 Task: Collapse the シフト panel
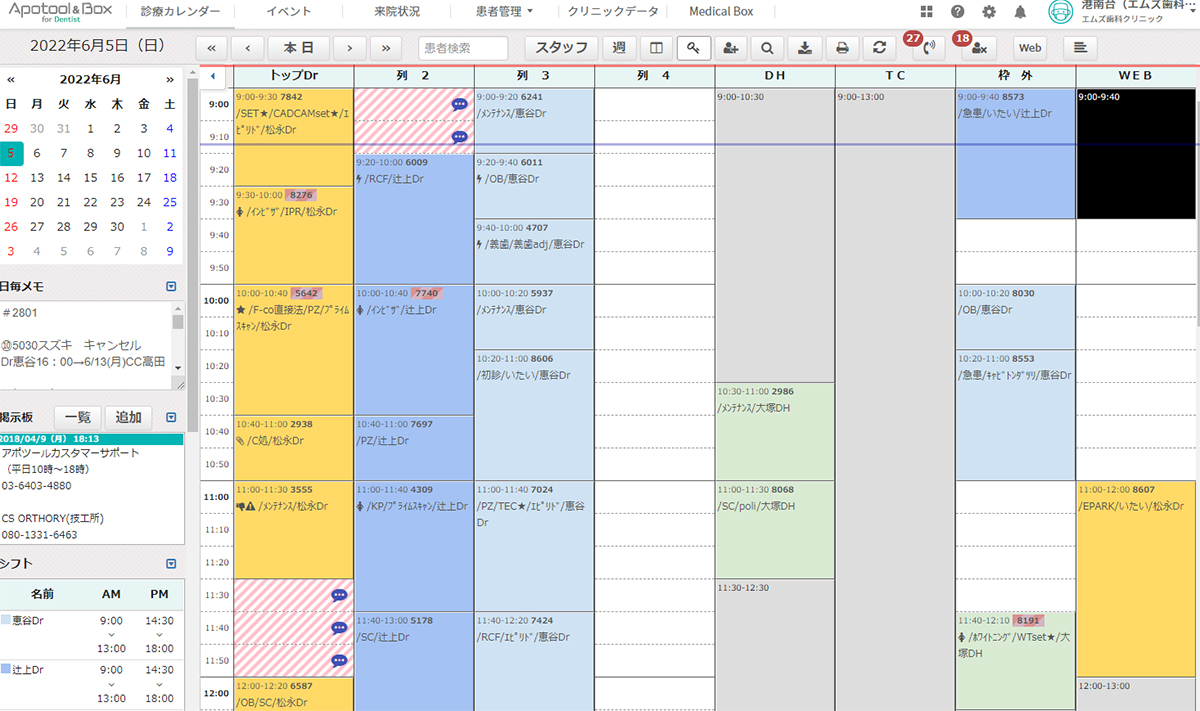[171, 563]
